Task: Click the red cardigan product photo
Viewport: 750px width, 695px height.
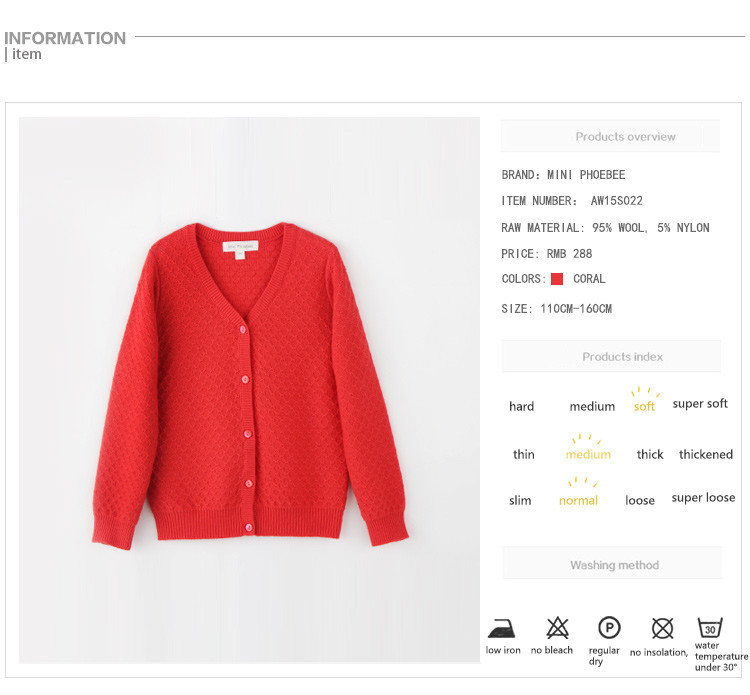Action: point(250,390)
